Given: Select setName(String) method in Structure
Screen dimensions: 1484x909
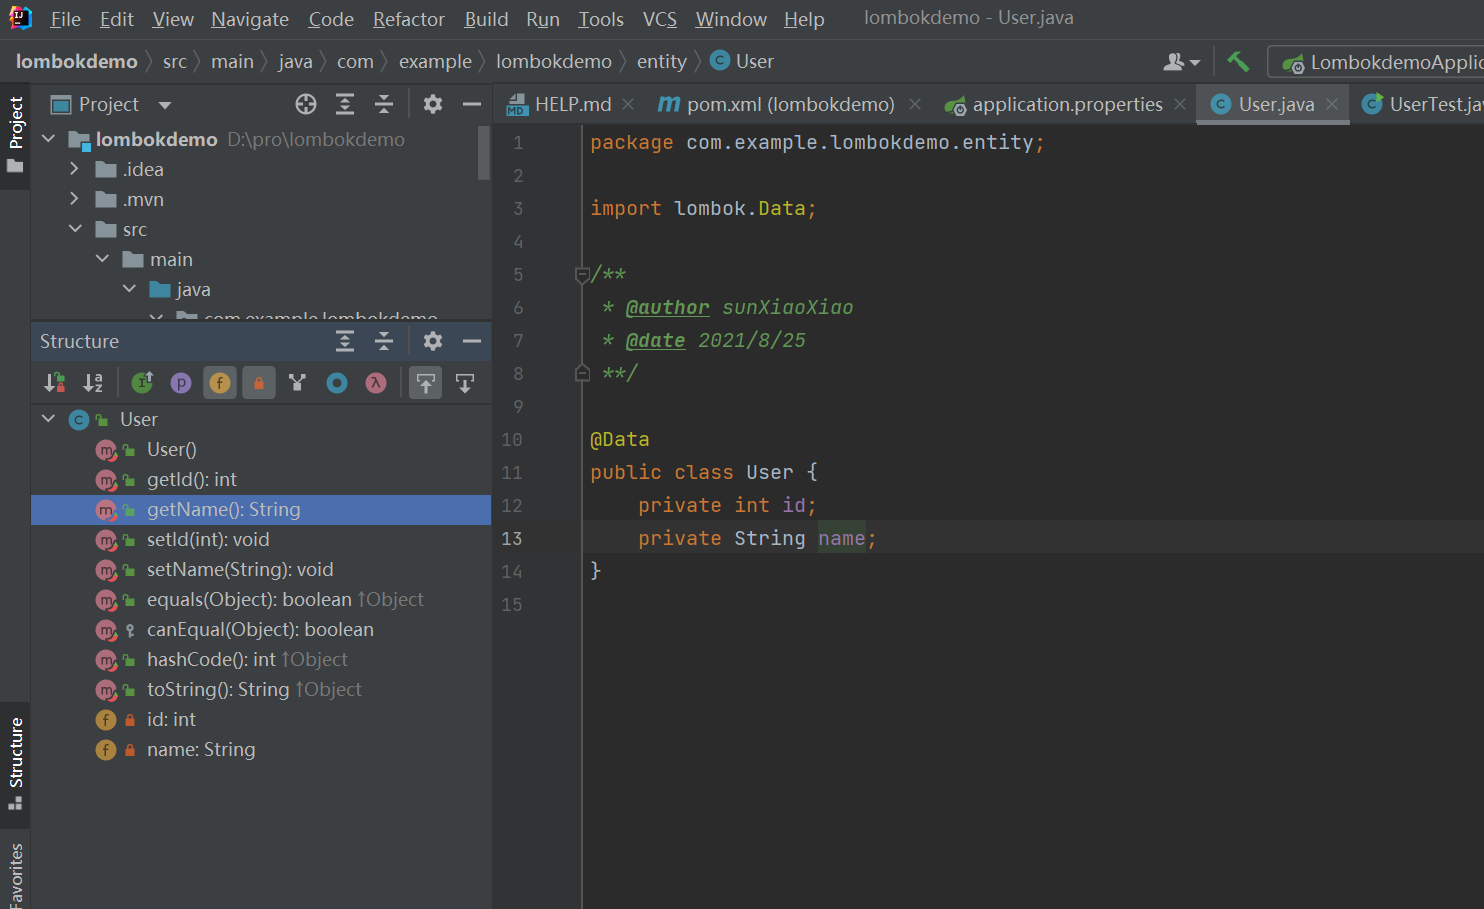Looking at the screenshot, I should [x=240, y=569].
